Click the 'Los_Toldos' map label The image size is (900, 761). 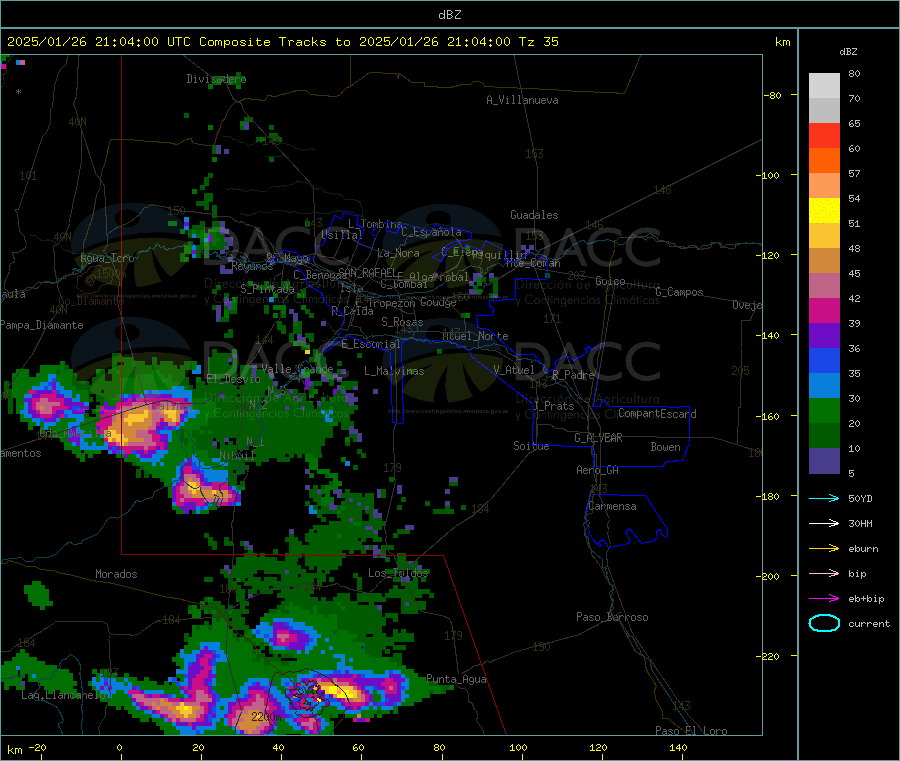coord(398,573)
